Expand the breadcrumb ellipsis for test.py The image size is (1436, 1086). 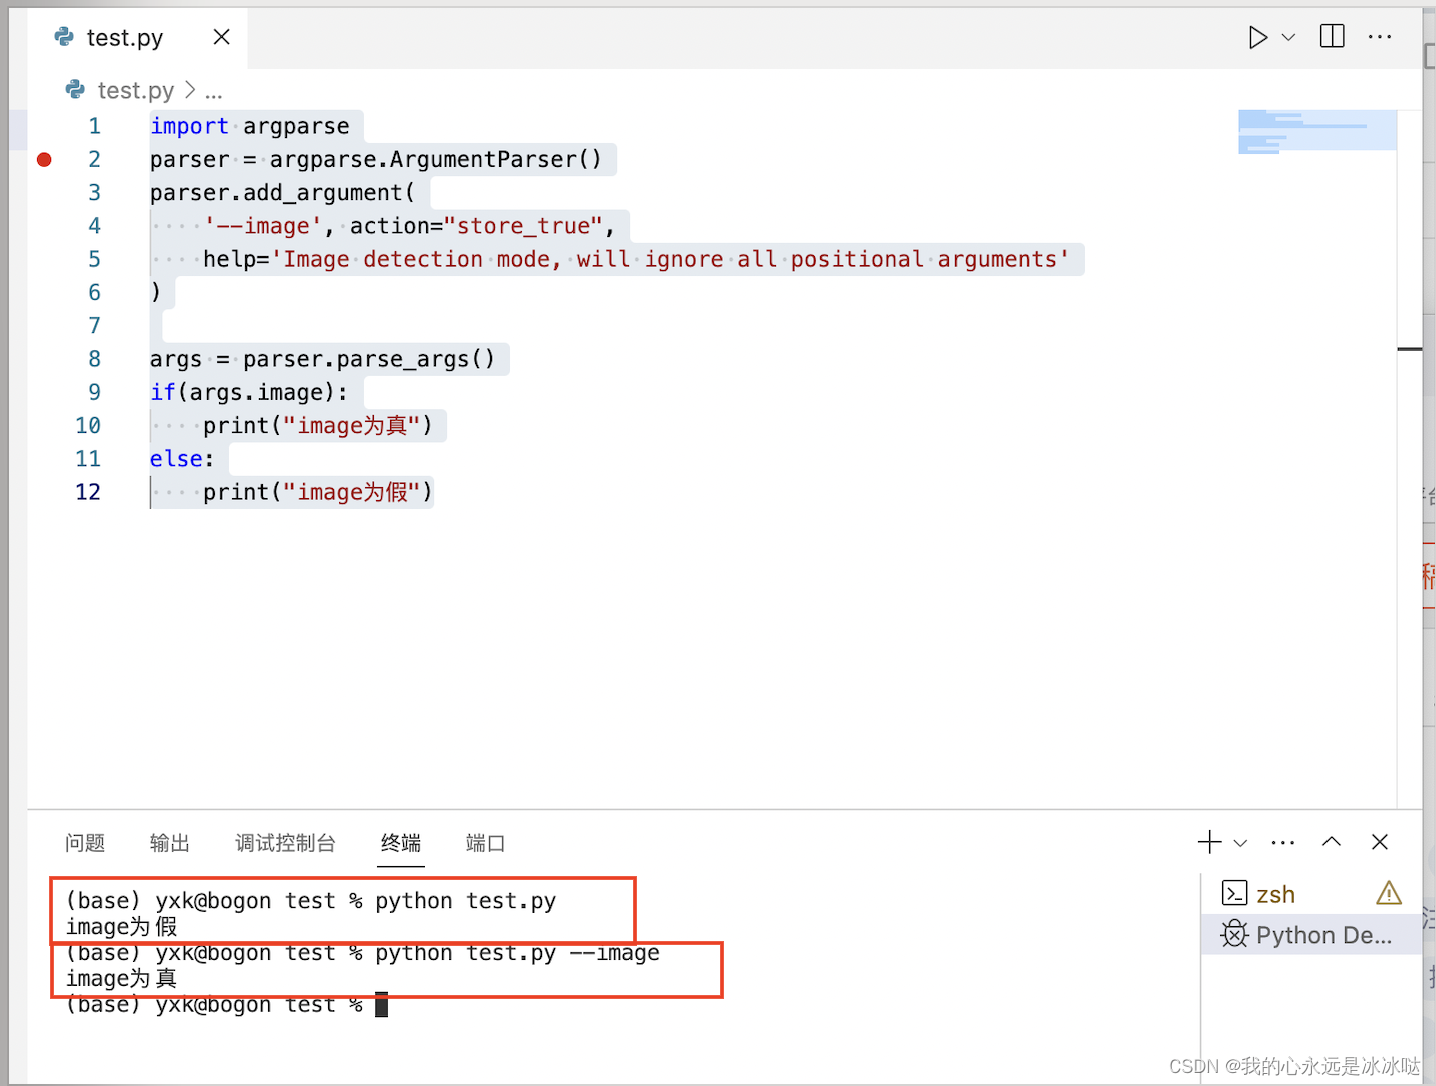point(214,90)
